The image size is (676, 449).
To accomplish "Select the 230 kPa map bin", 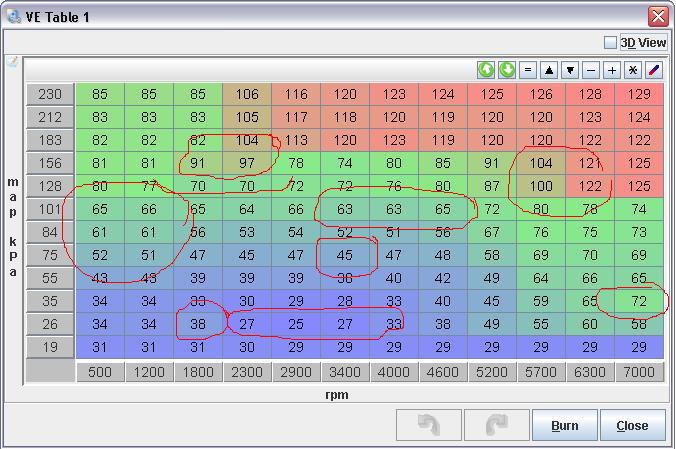I will [50, 94].
